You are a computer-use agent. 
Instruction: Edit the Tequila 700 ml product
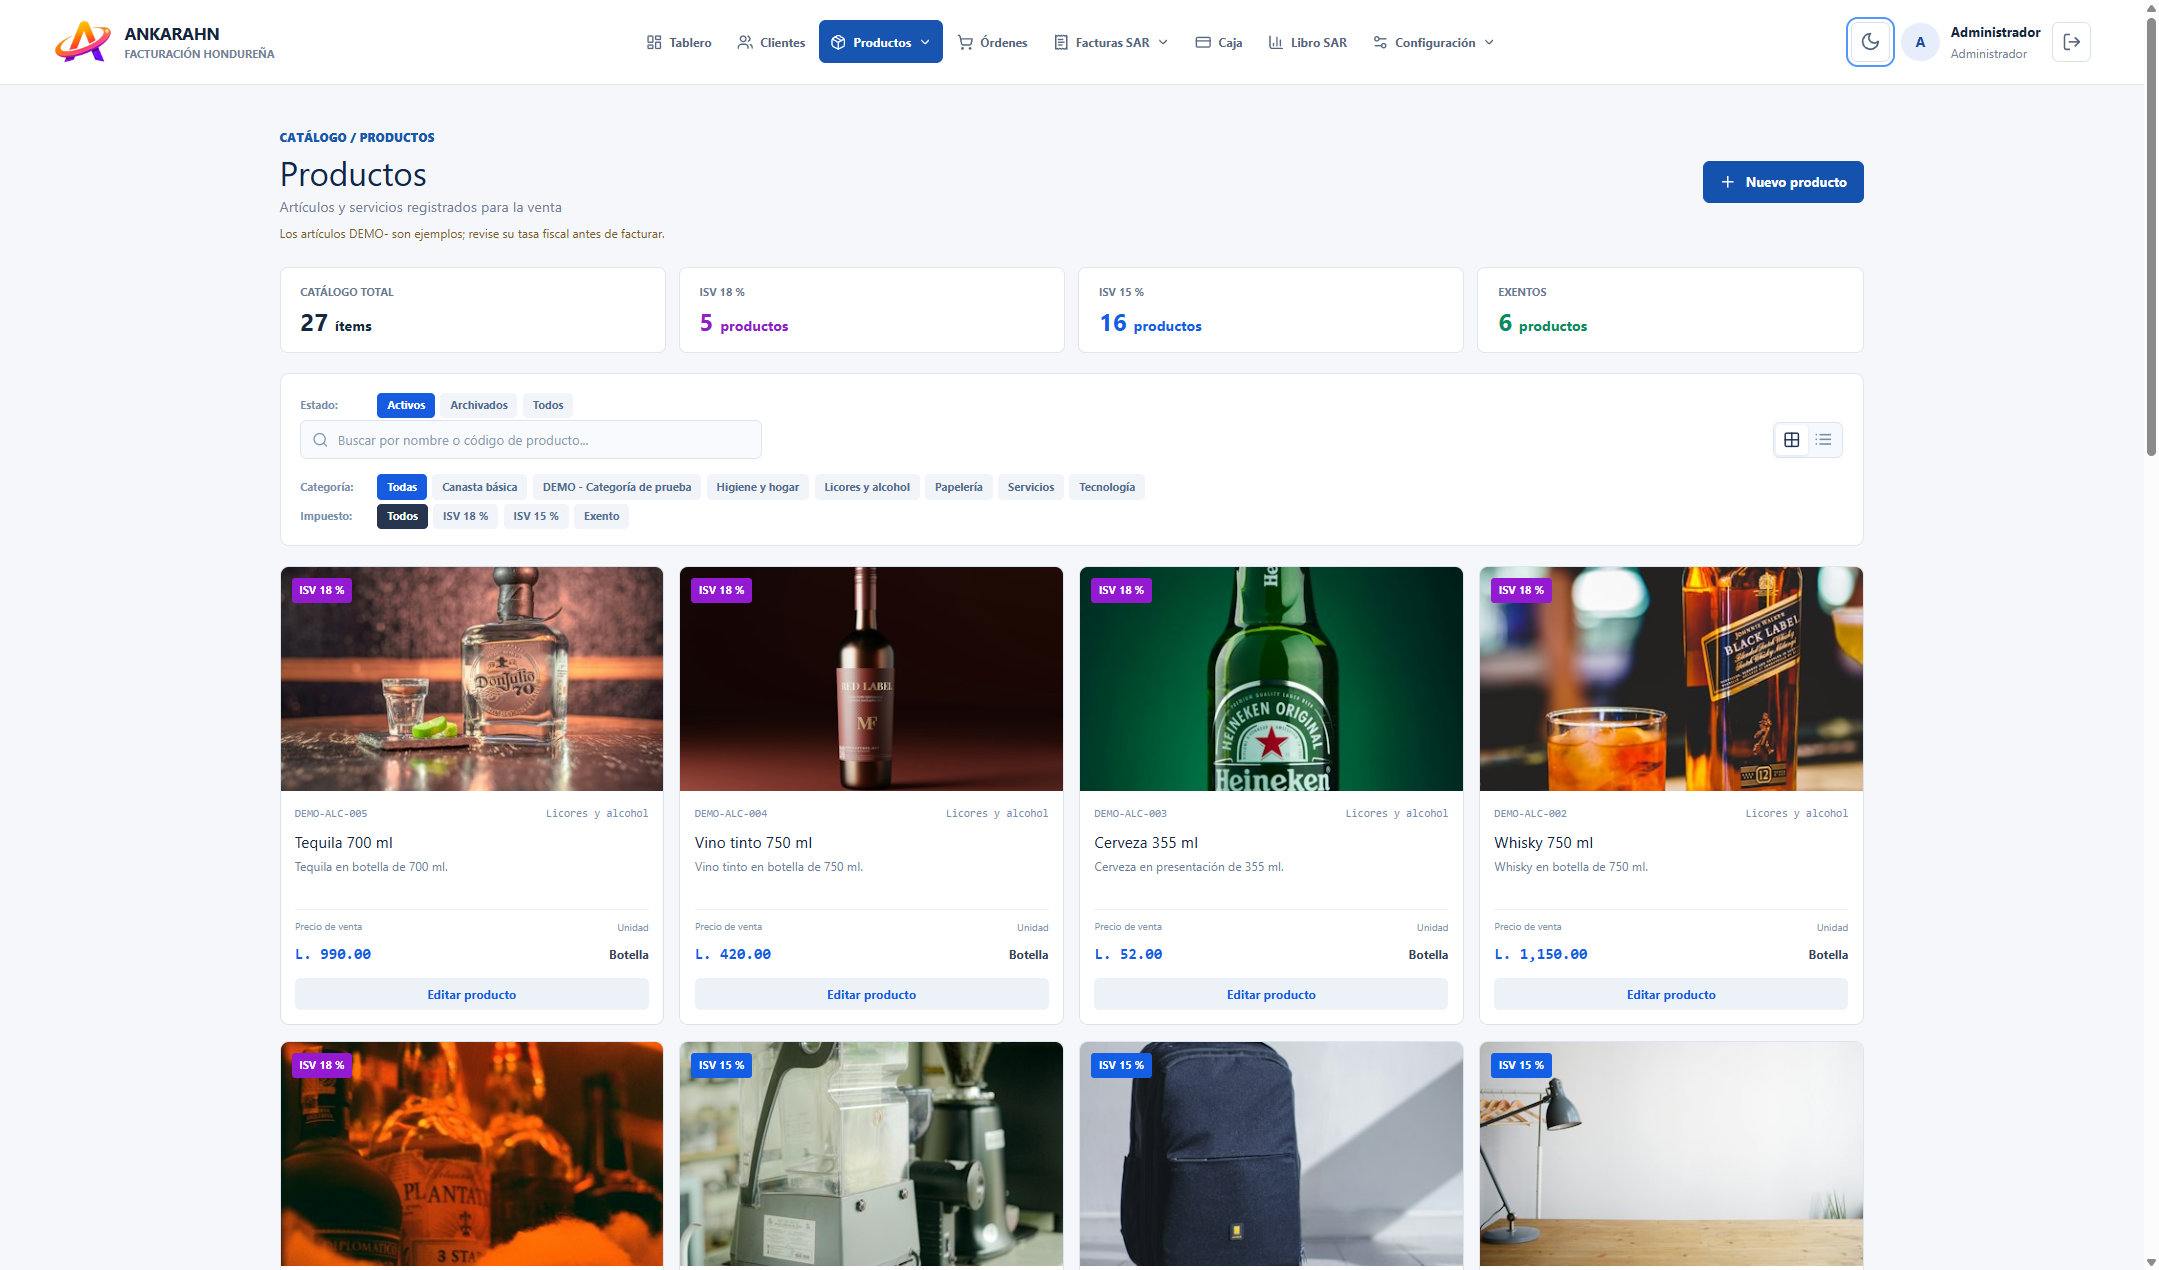[471, 994]
